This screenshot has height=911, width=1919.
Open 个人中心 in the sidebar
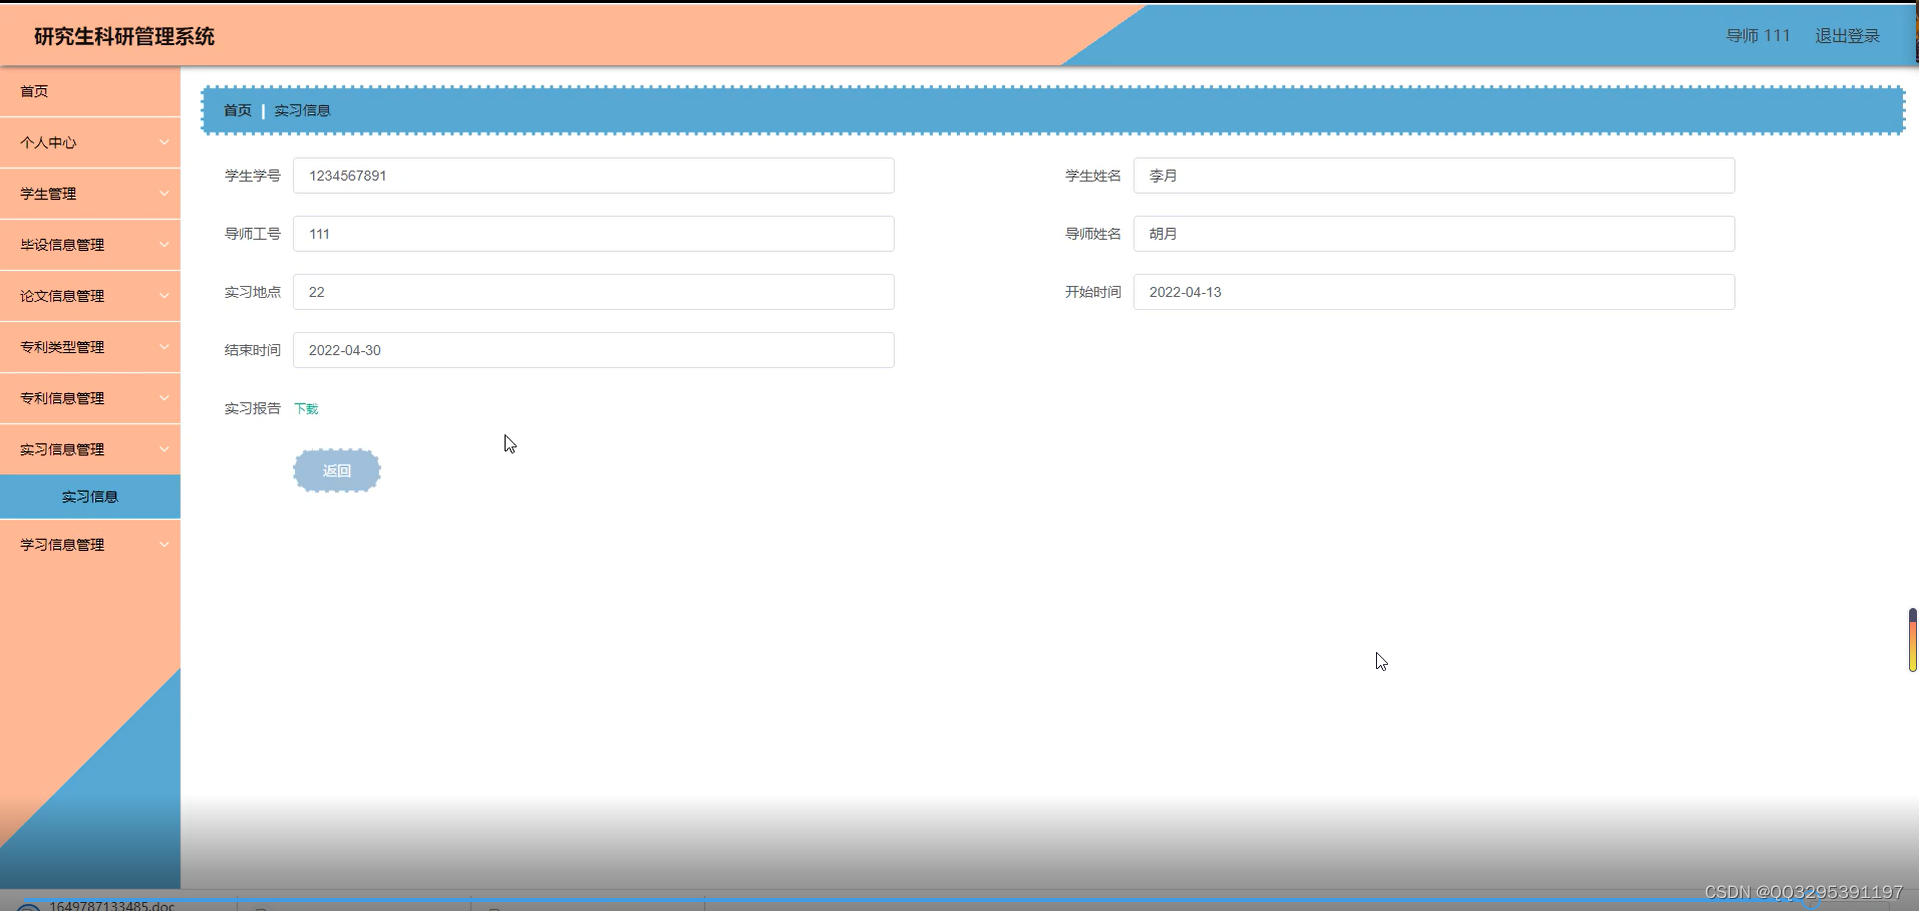90,143
